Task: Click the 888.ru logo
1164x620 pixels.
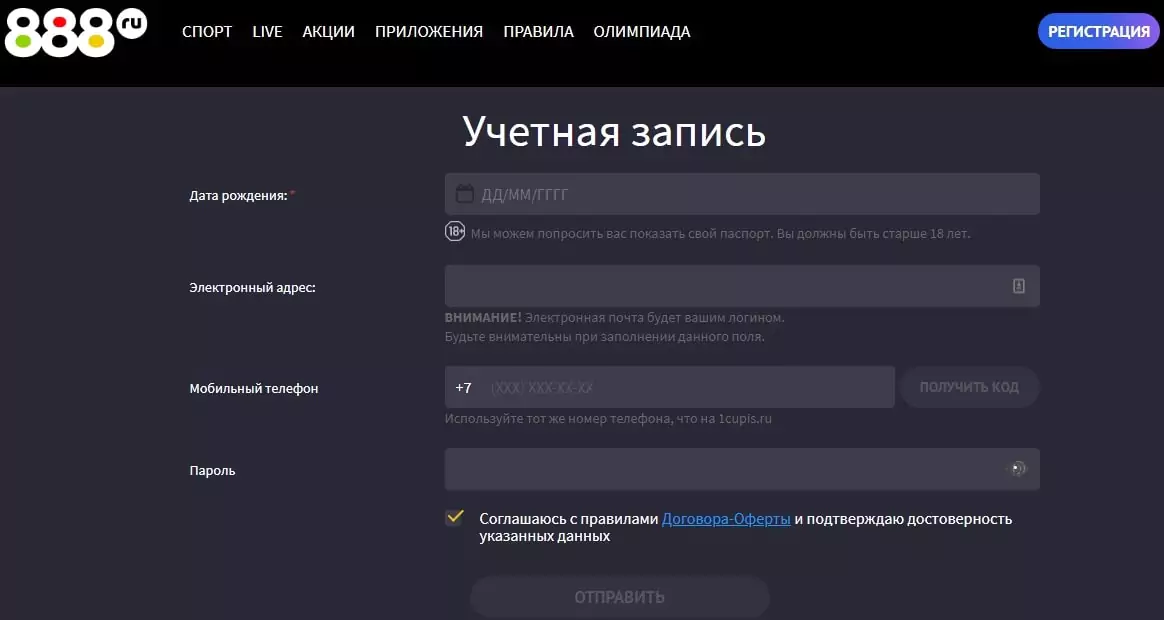Action: (x=76, y=32)
